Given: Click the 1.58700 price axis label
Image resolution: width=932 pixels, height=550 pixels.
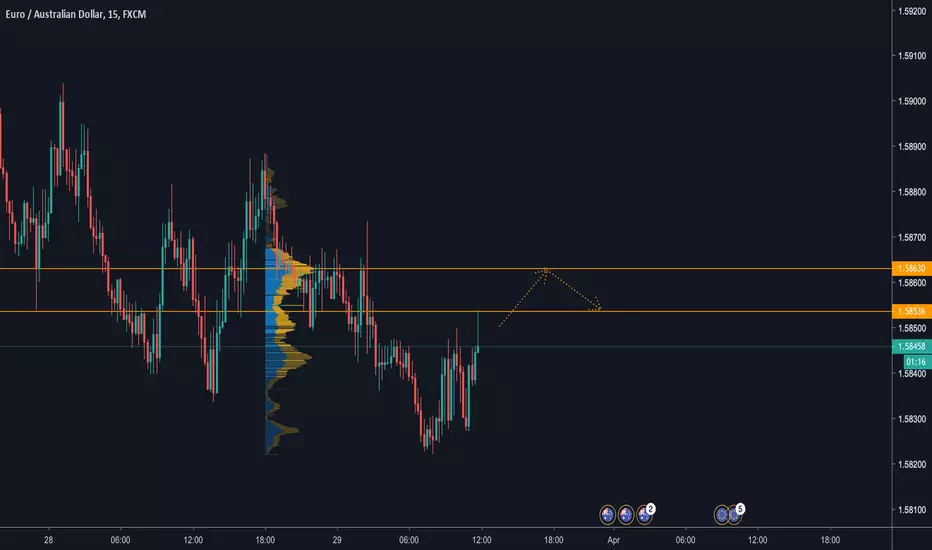Looking at the screenshot, I should pyautogui.click(x=912, y=237).
